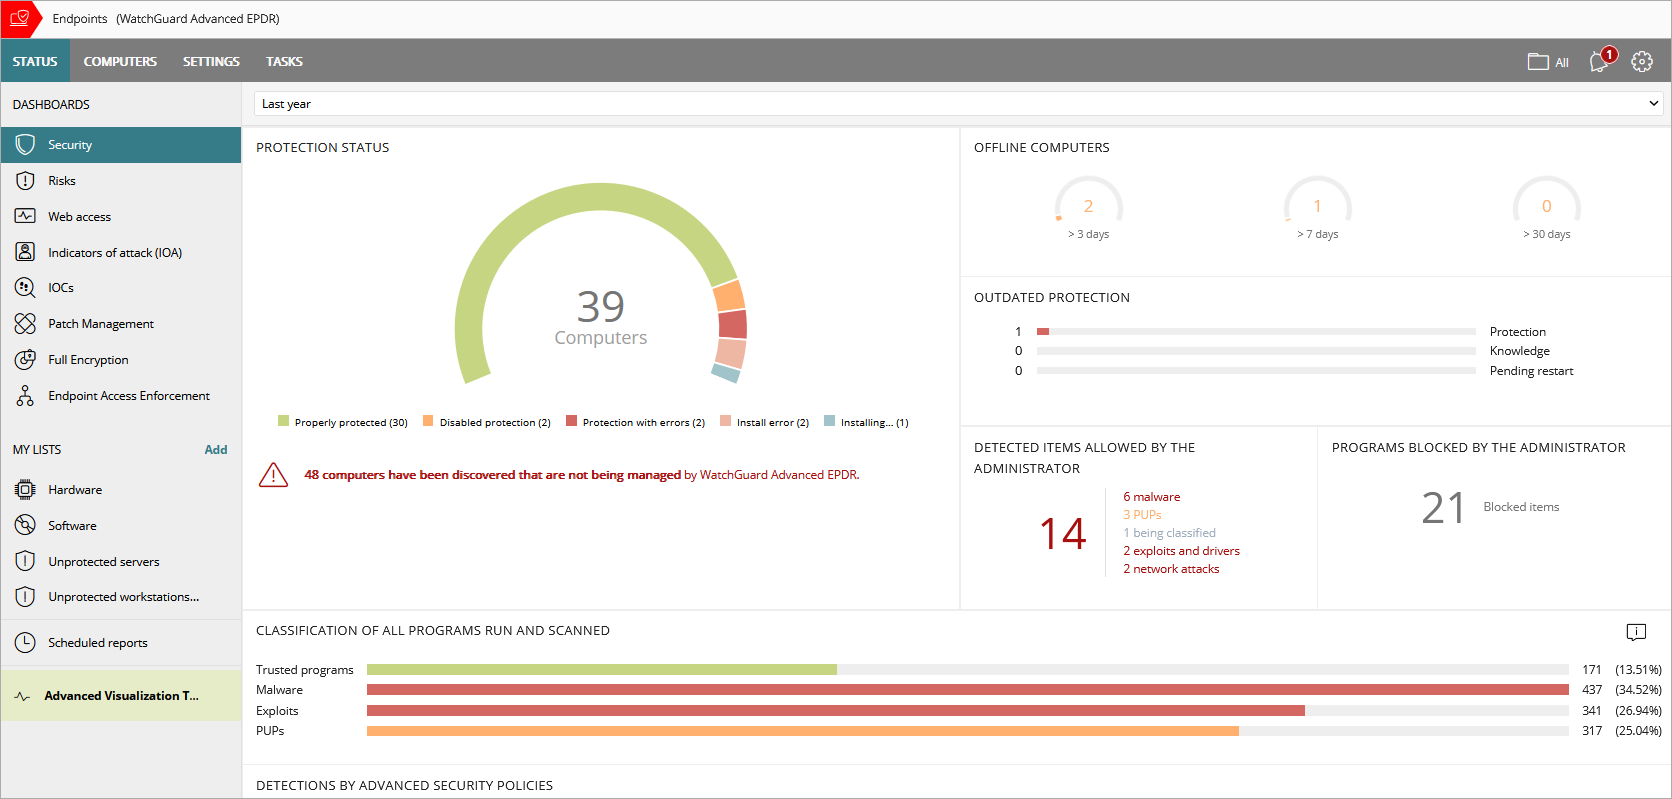Viewport: 1672px width, 799px height.
Task: Click Add next to My Lists
Action: click(x=215, y=450)
